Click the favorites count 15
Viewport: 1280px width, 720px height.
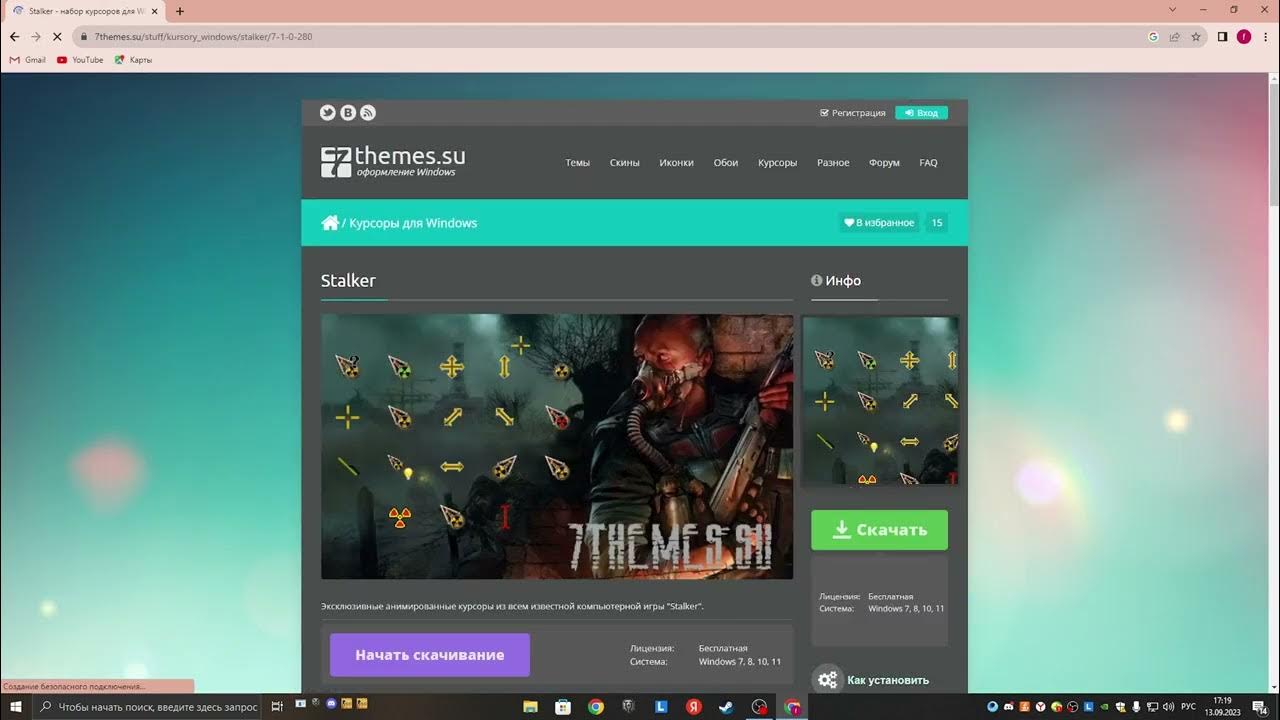(x=937, y=223)
